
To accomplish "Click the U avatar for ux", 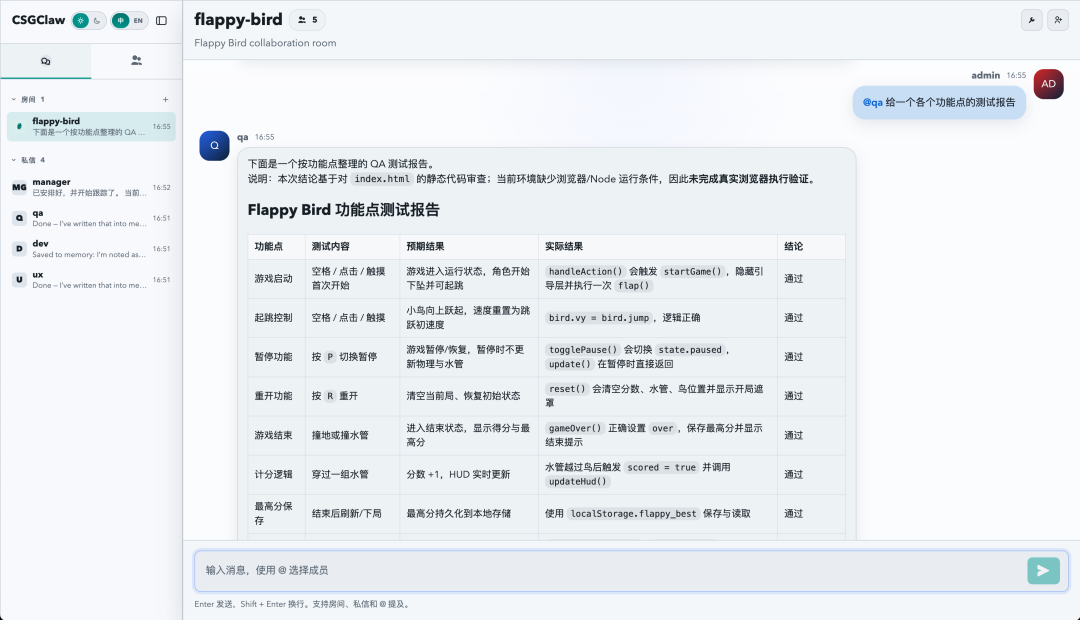I will (x=19, y=280).
